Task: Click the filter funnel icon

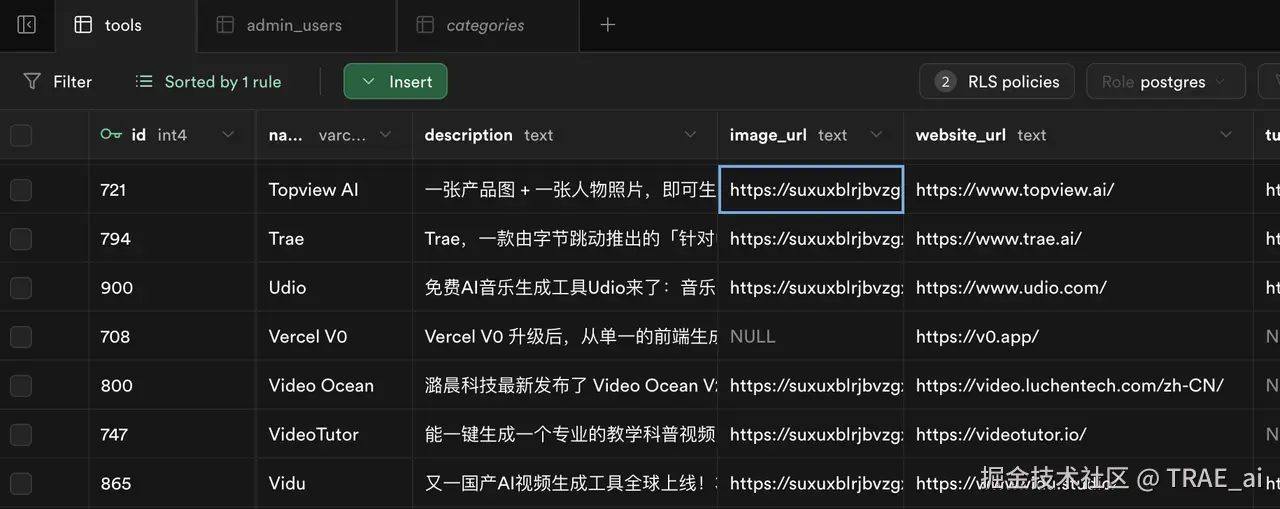Action: pyautogui.click(x=32, y=82)
